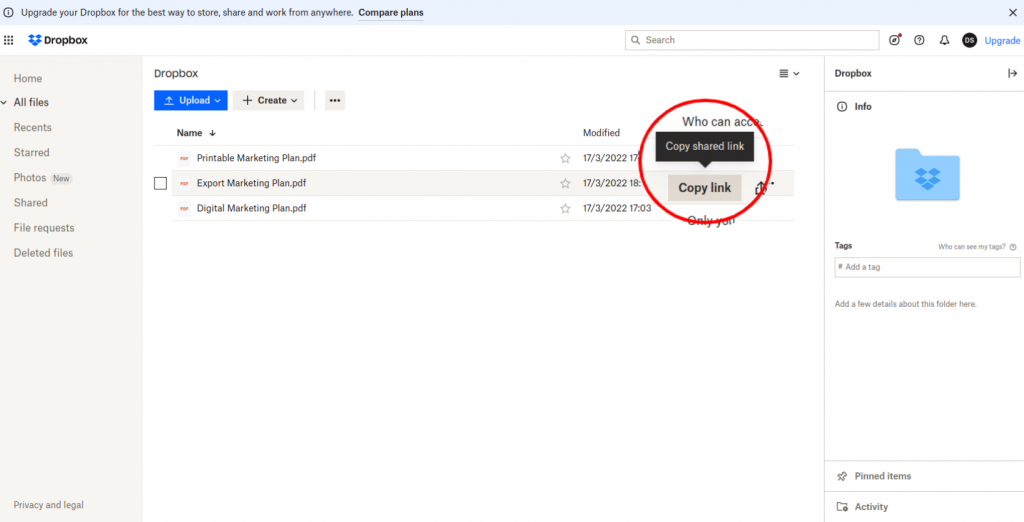
Task: Open the Compare plans link
Action: (x=392, y=12)
